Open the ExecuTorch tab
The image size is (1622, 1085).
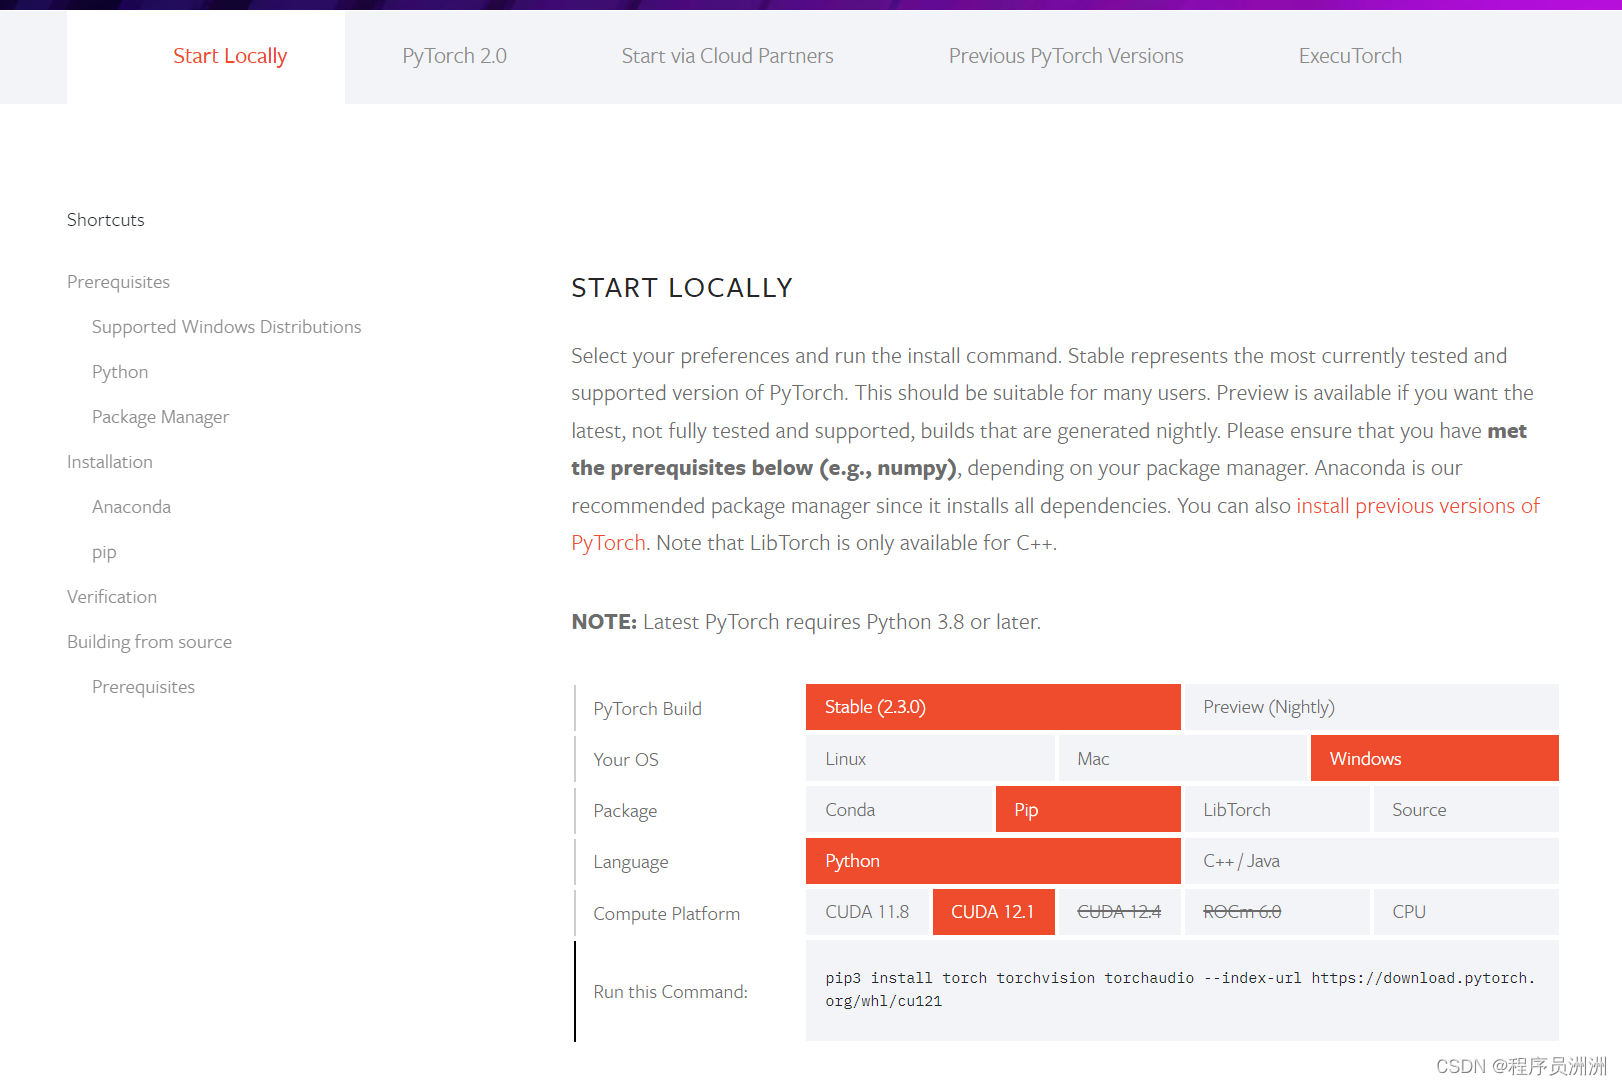point(1350,56)
